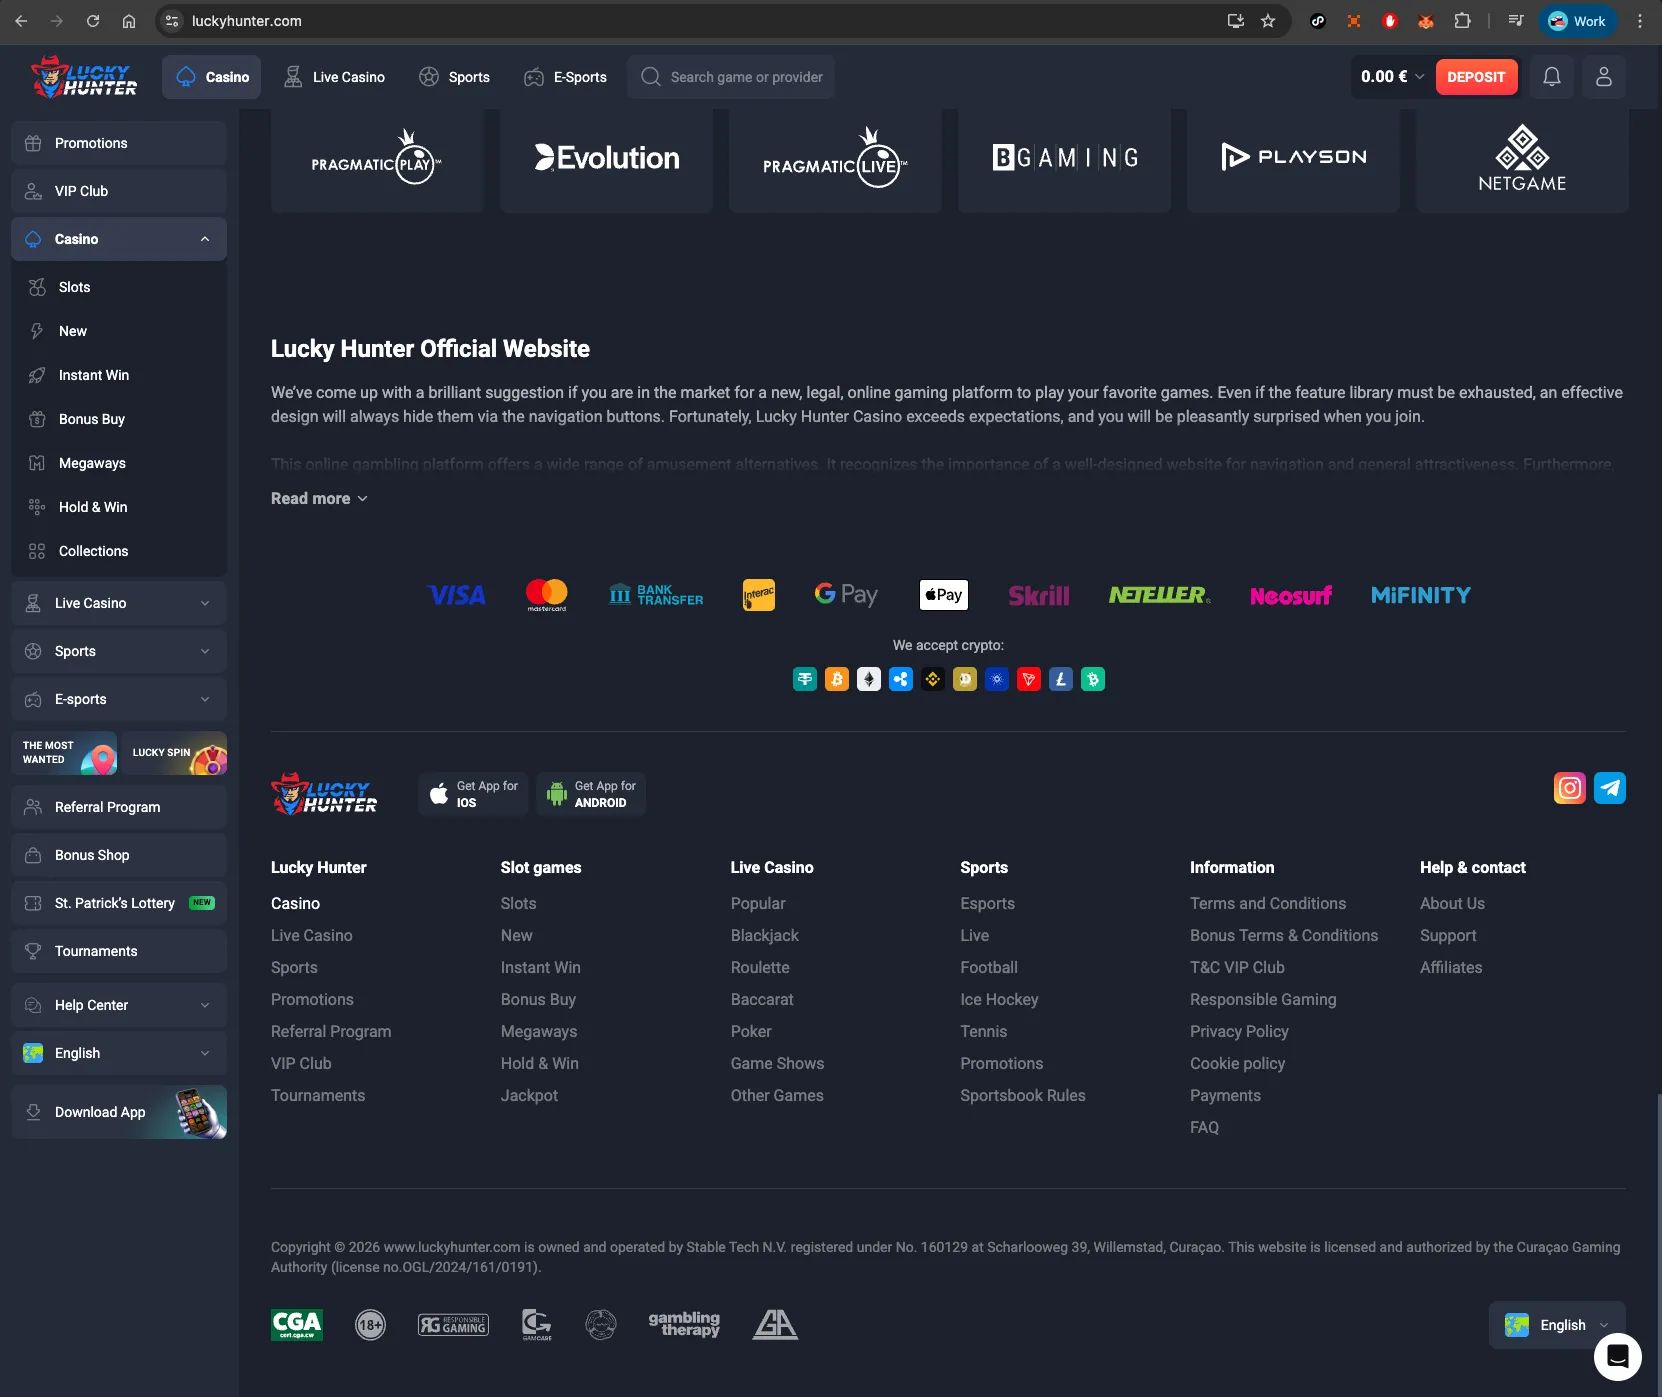Screen dimensions: 1662x1397
Task: Click the GamCare logo
Action: pyautogui.click(x=537, y=1325)
